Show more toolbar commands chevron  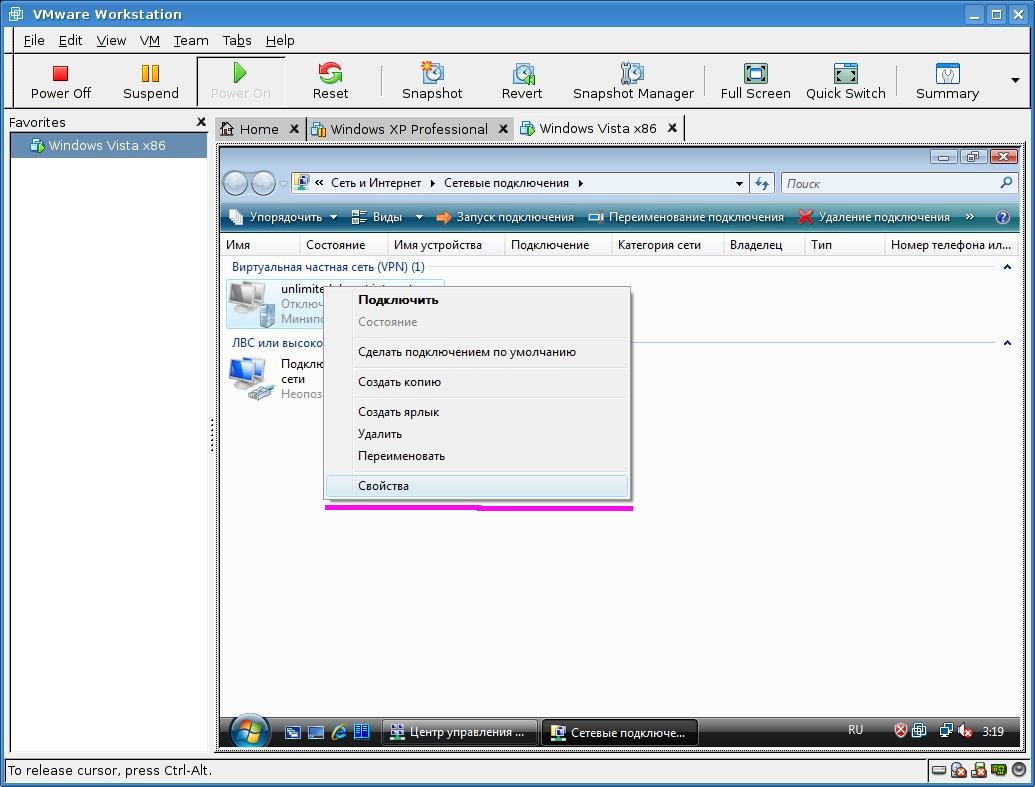tap(969, 217)
